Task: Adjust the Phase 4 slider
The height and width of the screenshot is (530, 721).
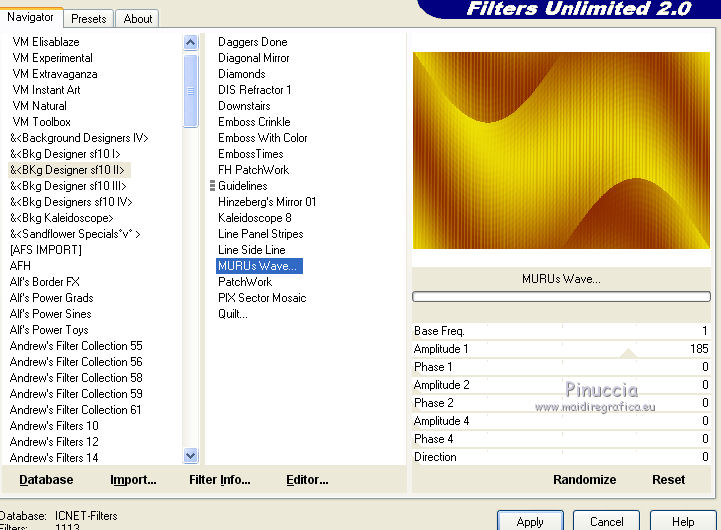Action: 561,439
